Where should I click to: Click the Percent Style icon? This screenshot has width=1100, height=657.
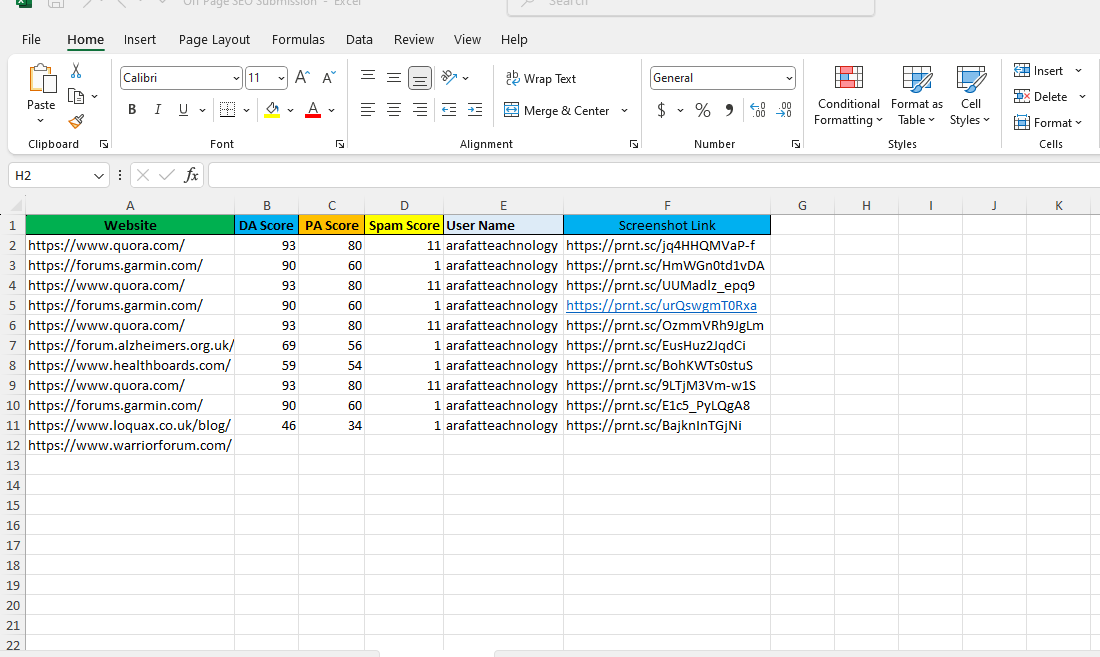tap(702, 110)
